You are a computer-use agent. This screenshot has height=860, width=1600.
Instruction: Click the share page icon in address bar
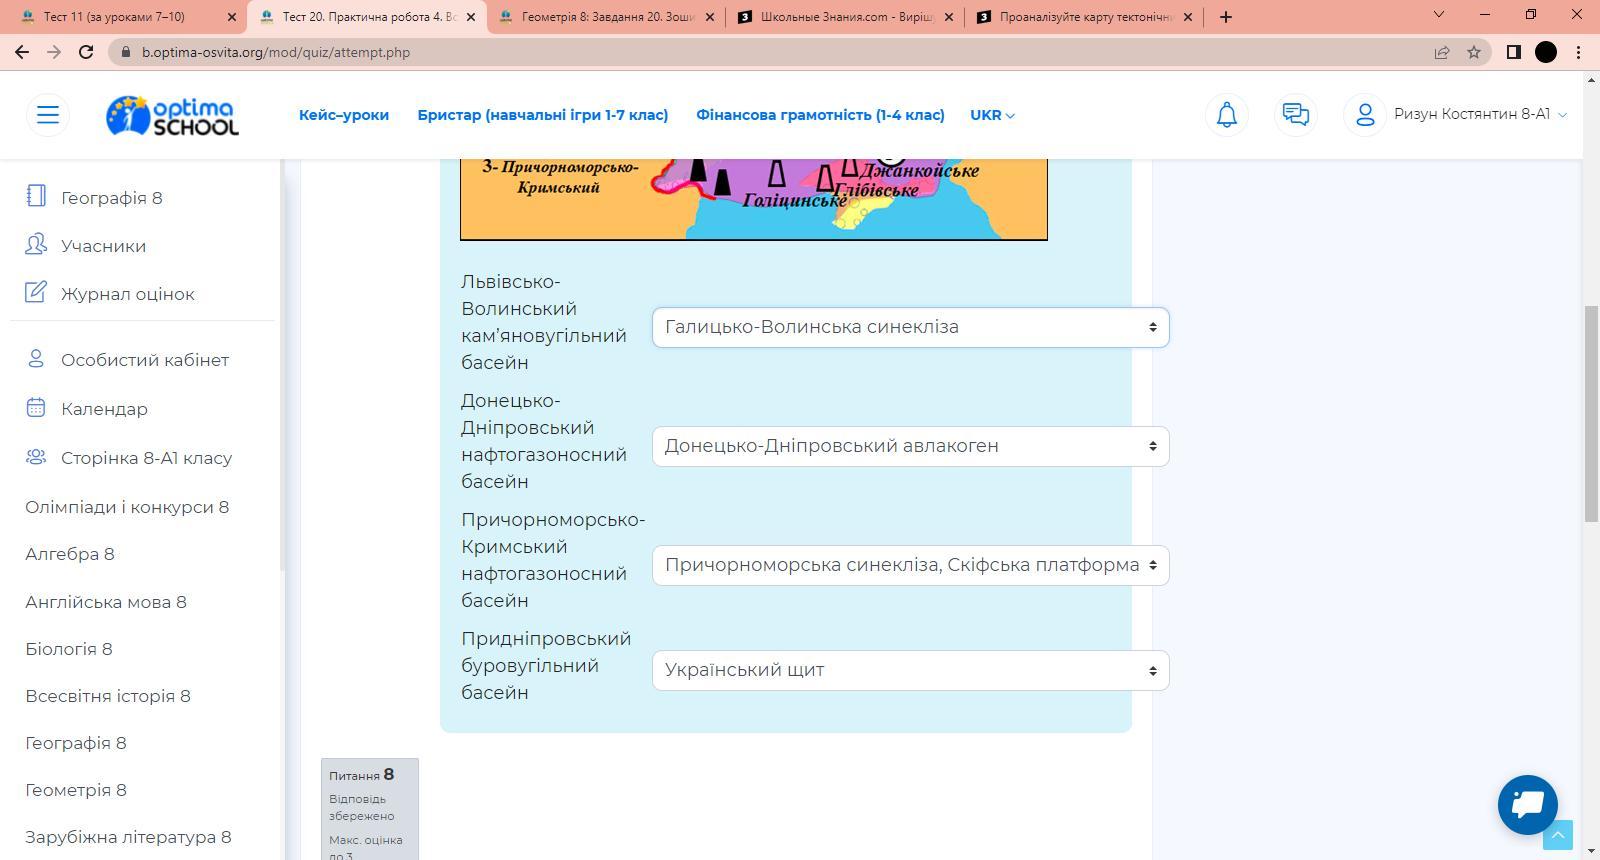point(1441,52)
